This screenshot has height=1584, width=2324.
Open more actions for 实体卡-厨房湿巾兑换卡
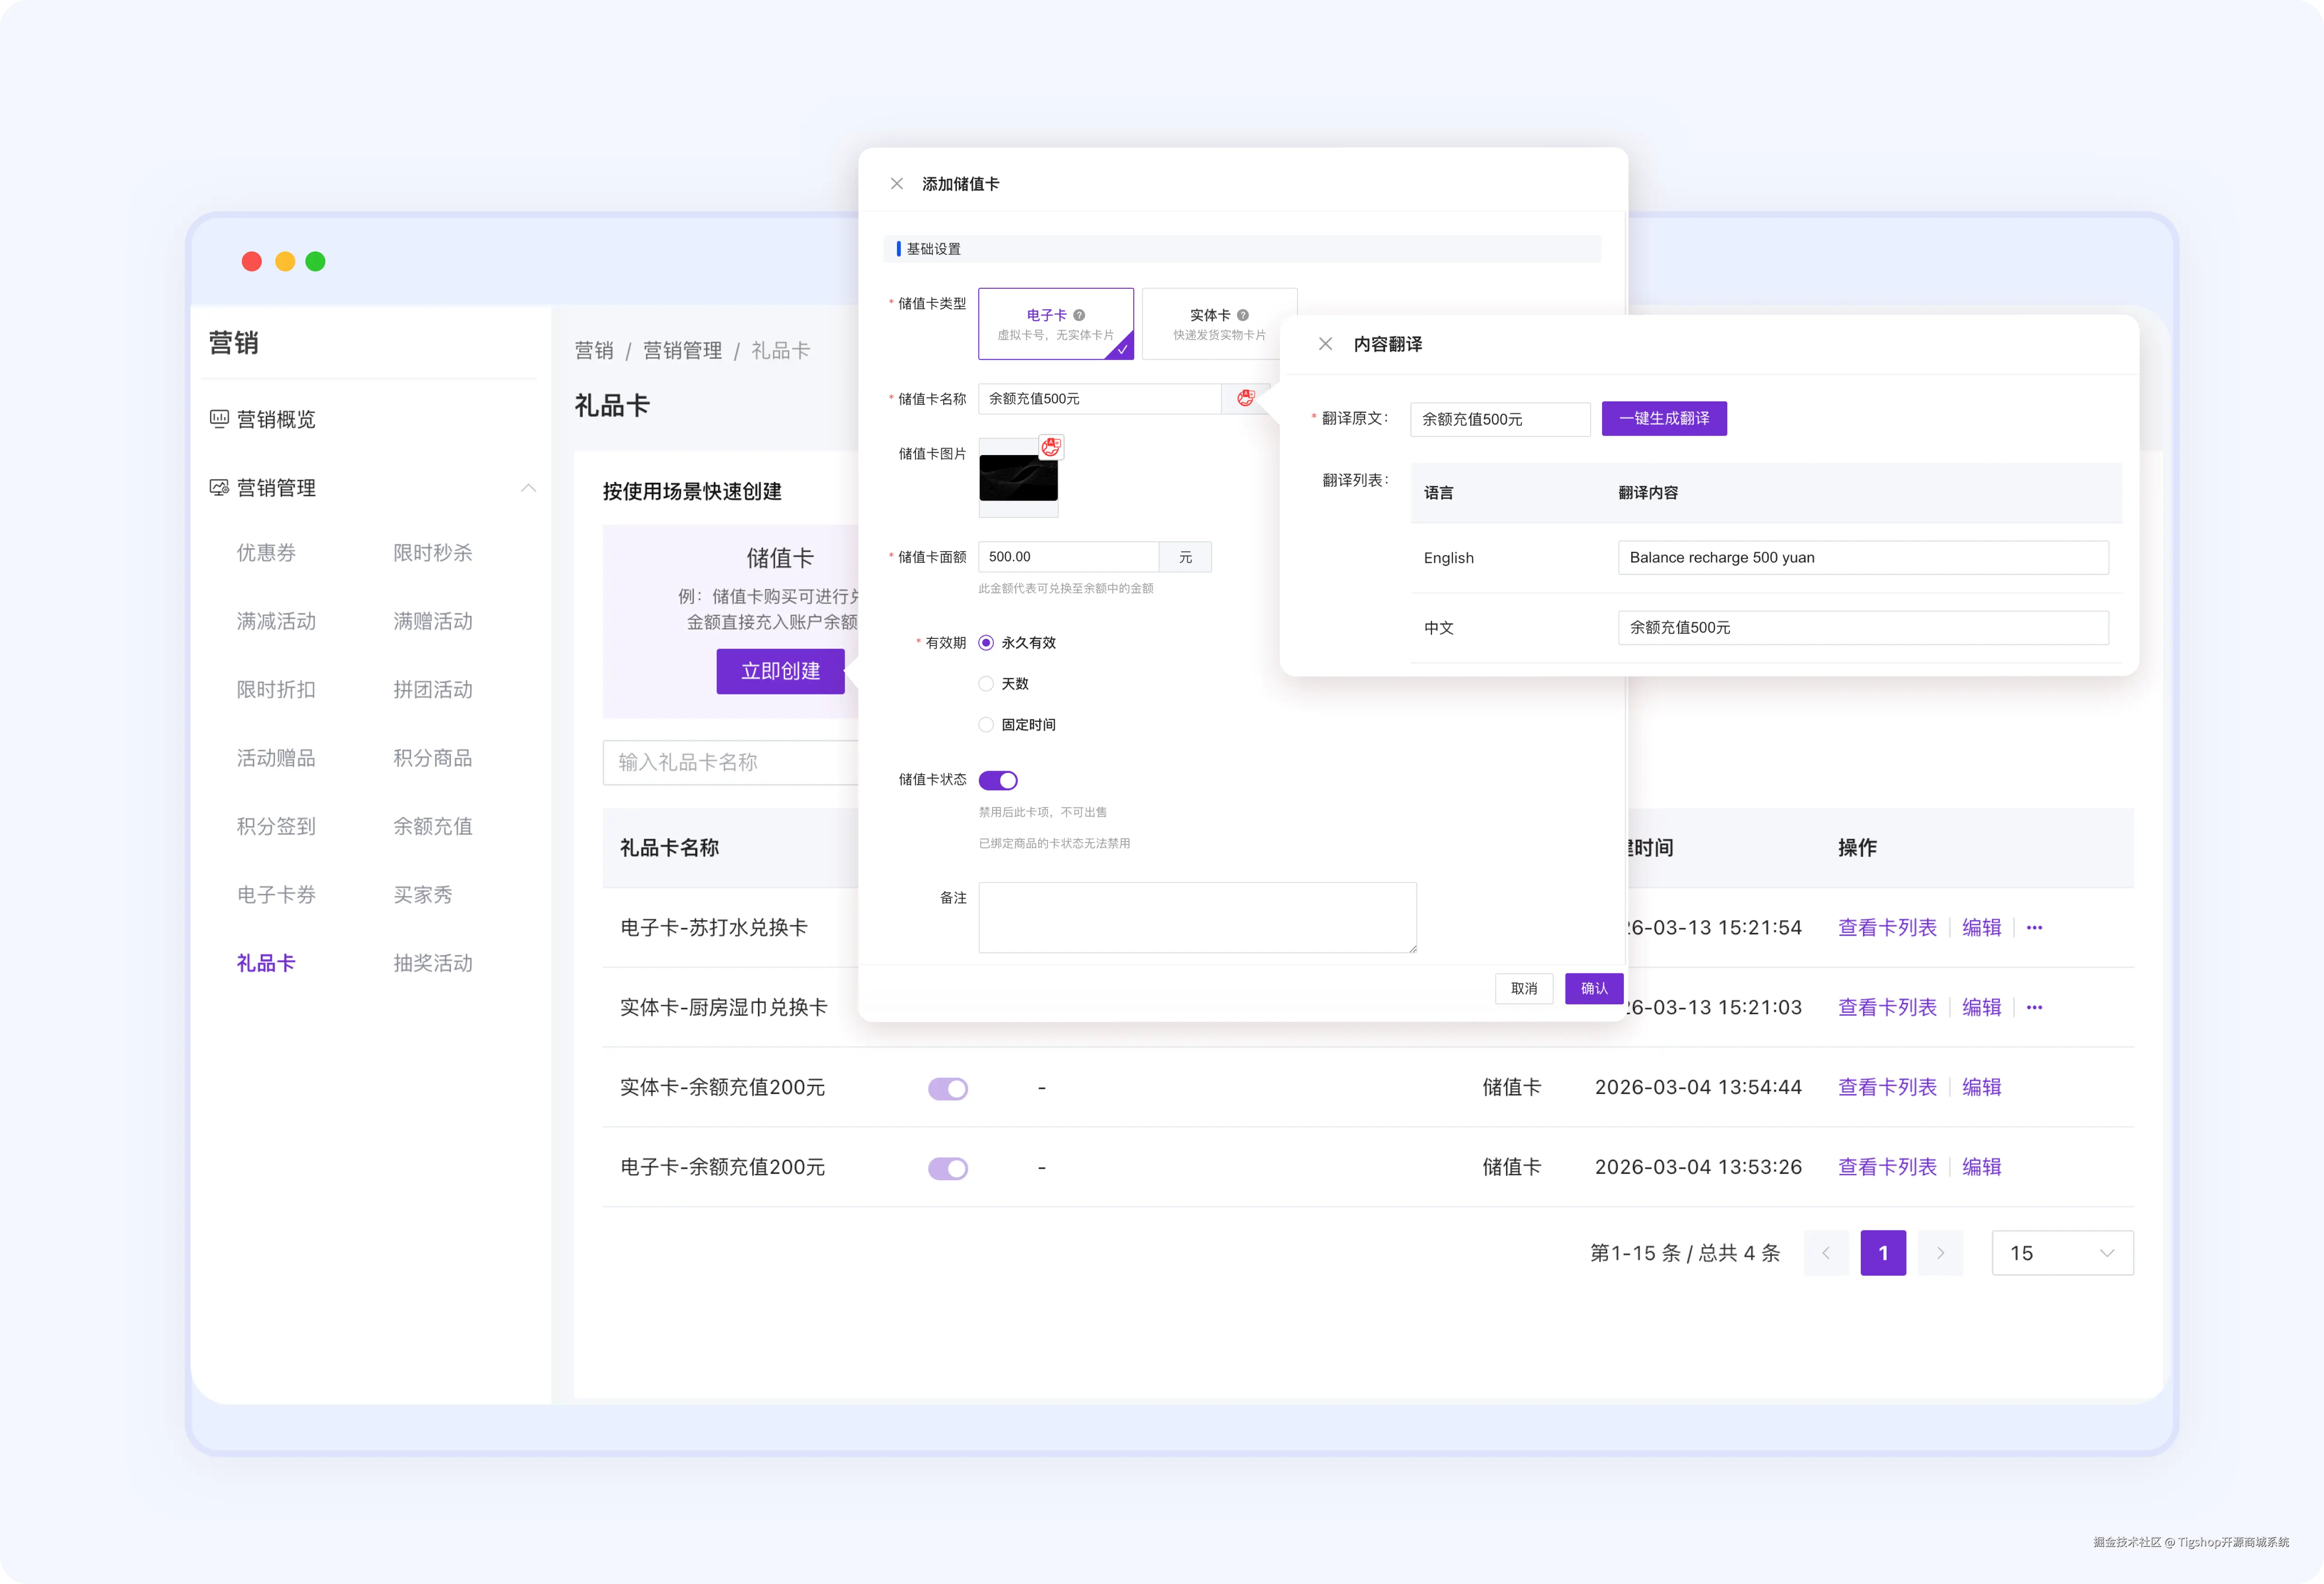tap(2034, 1008)
